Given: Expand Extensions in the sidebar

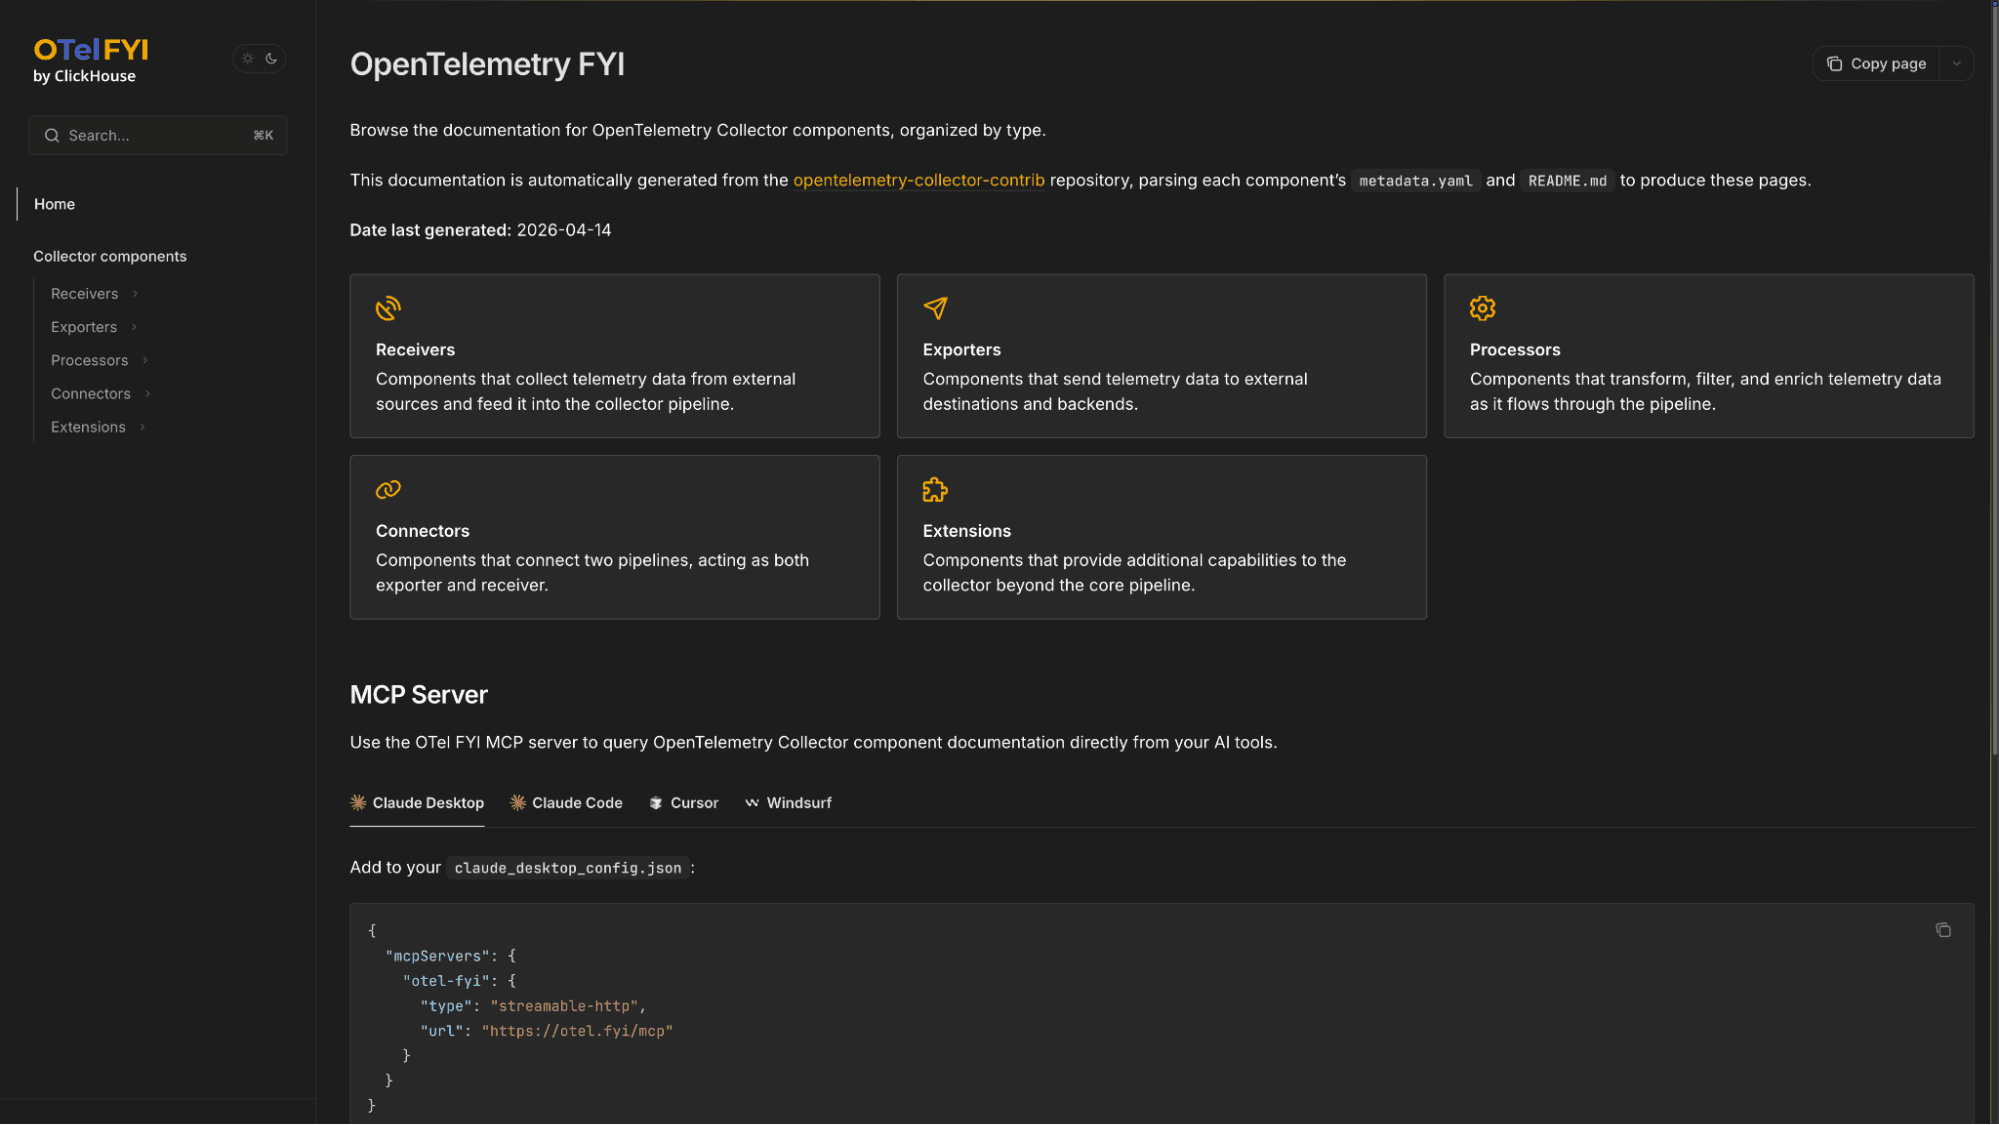Looking at the screenshot, I should click(143, 427).
